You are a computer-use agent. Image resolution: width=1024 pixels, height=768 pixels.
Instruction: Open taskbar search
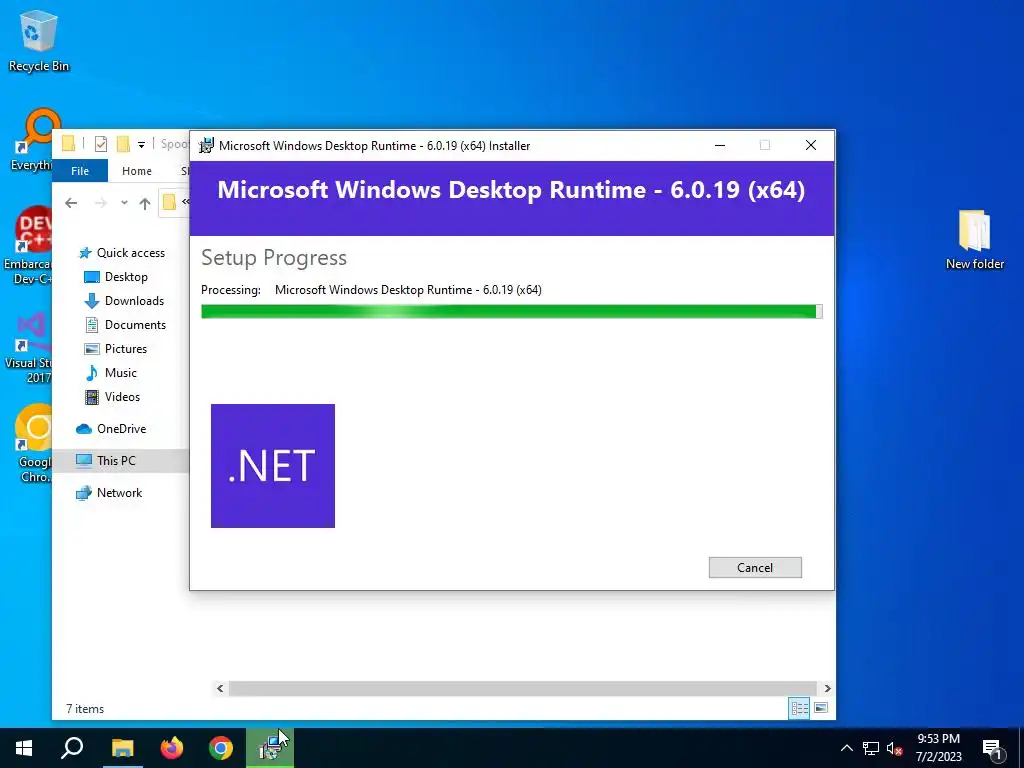click(72, 748)
